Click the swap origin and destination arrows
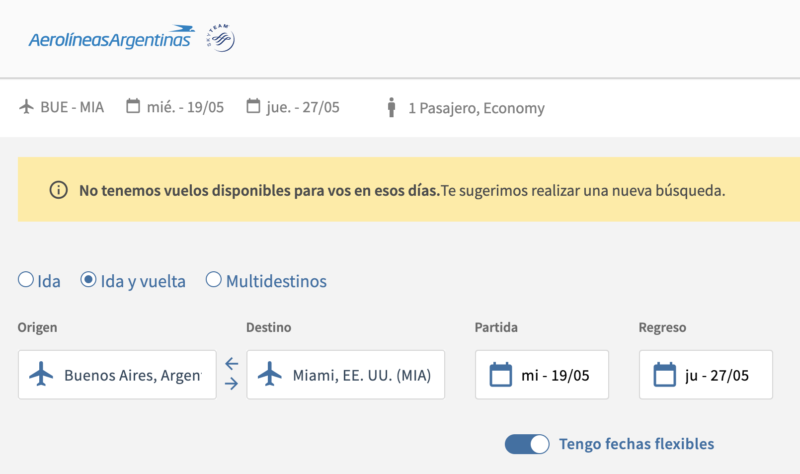 pyautogui.click(x=231, y=374)
